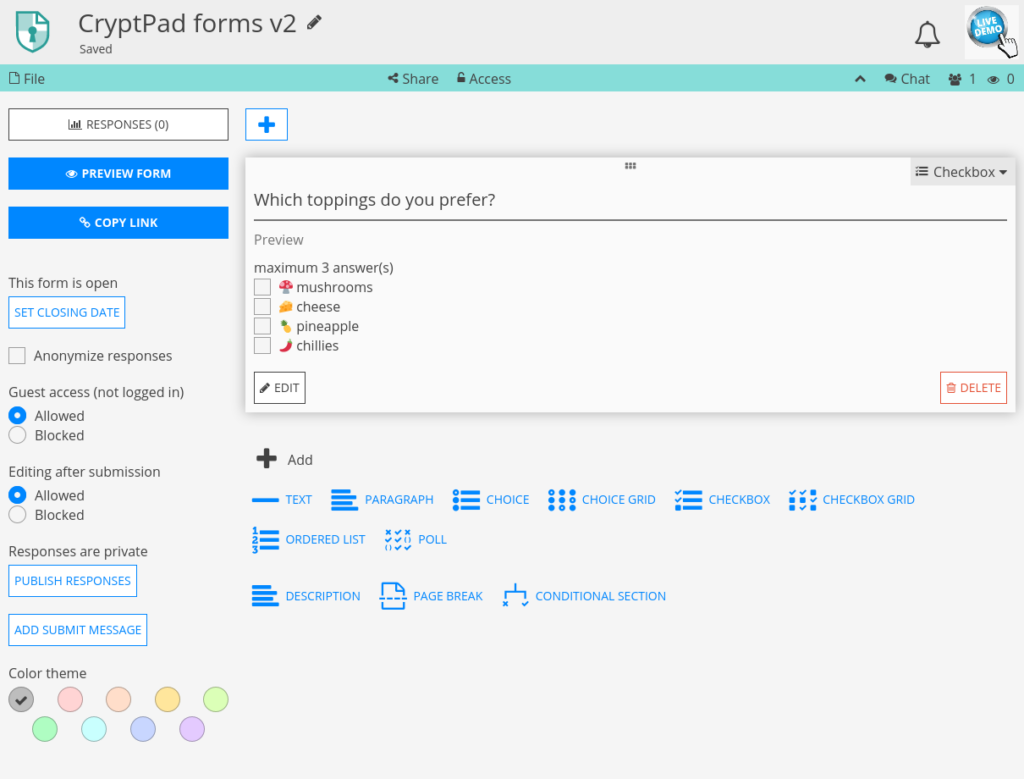Add a Checkbox Grid question

pos(852,500)
